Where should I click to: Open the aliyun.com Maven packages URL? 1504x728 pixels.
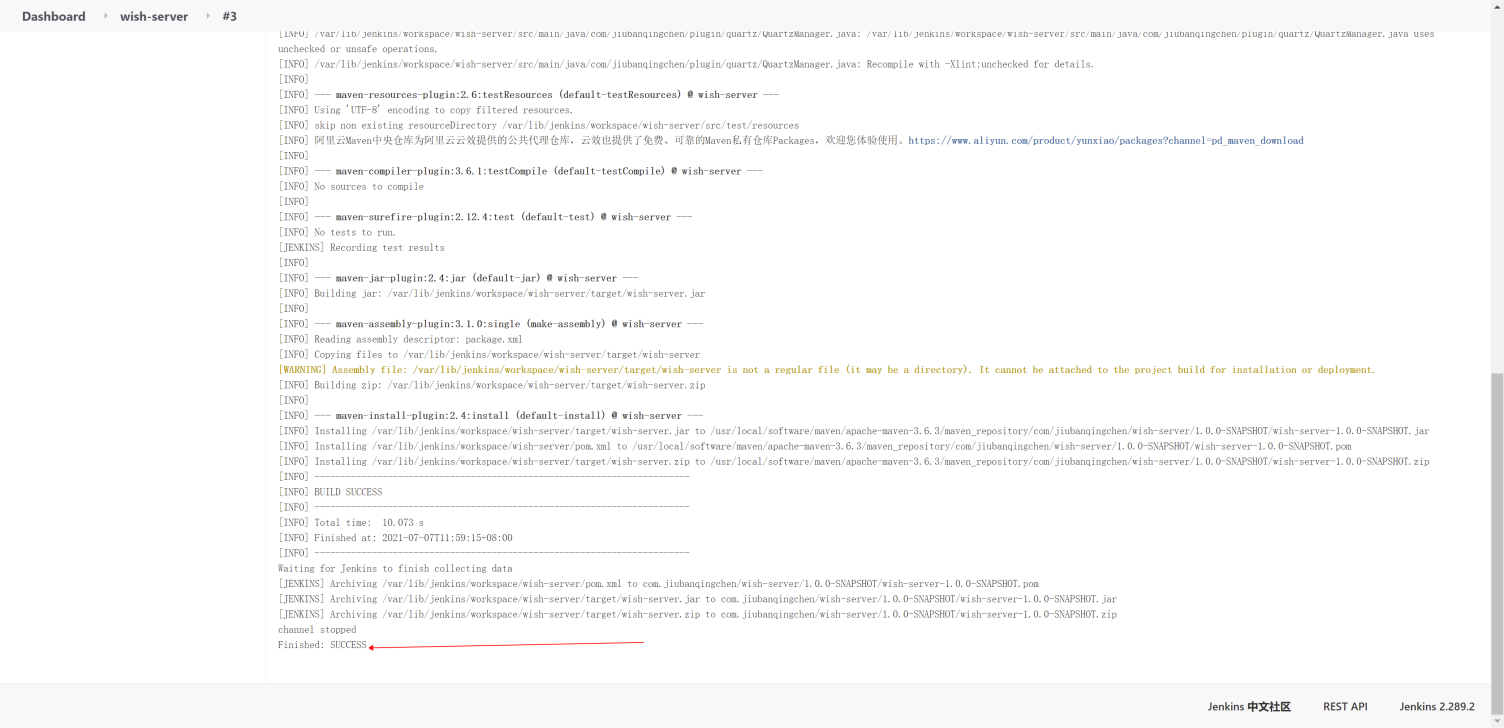click(x=1105, y=141)
